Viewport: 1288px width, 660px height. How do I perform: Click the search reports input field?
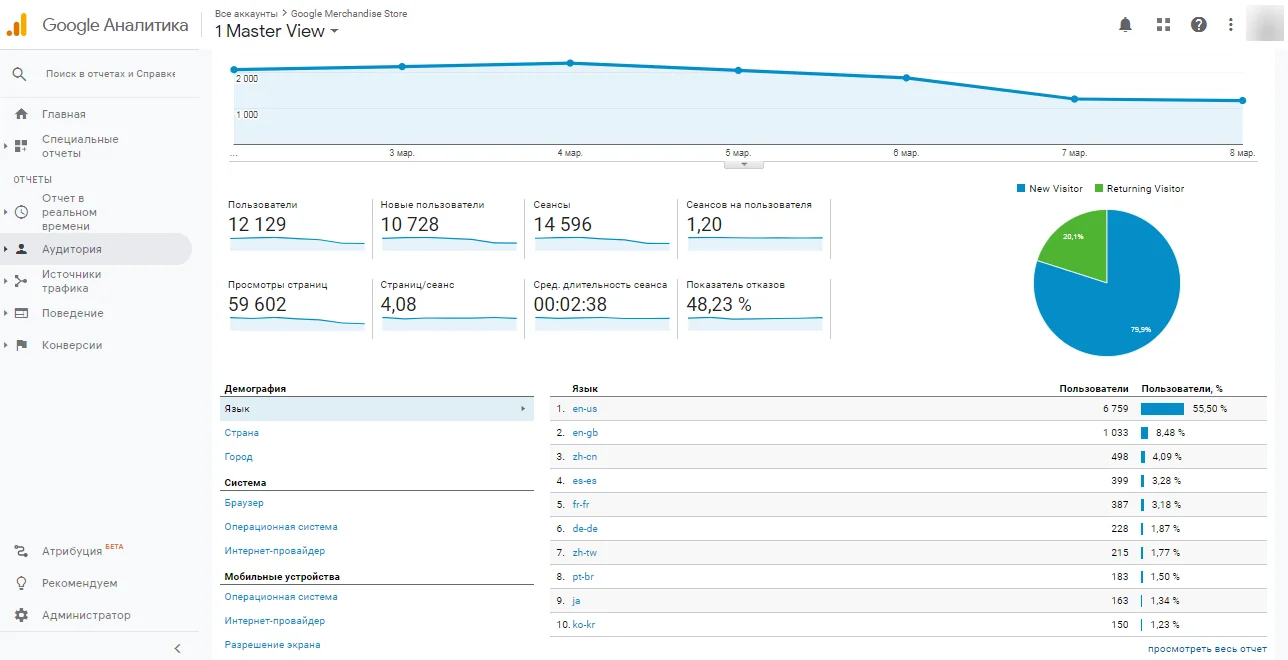(x=111, y=74)
